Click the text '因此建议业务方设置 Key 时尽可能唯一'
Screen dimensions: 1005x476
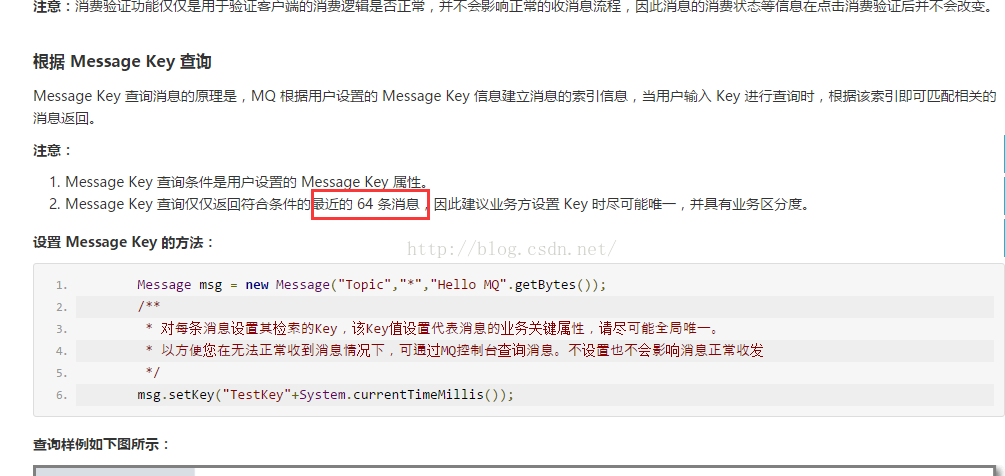coord(555,205)
